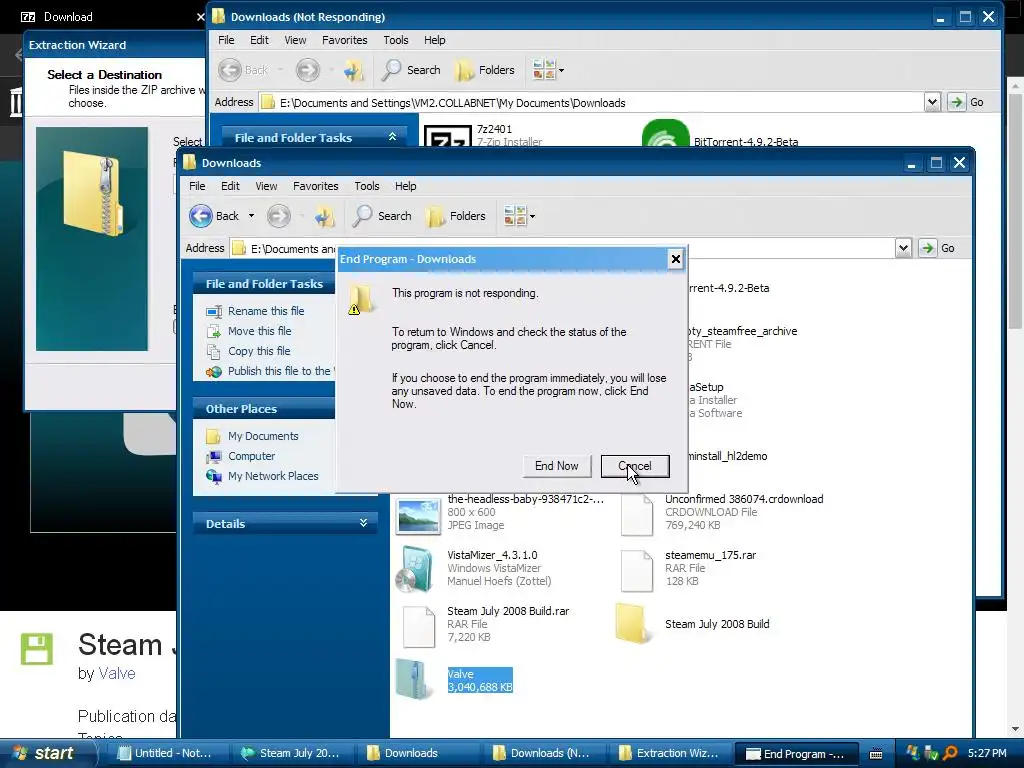Click Cancel in End Program dialog
The height and width of the screenshot is (768, 1024).
click(635, 466)
